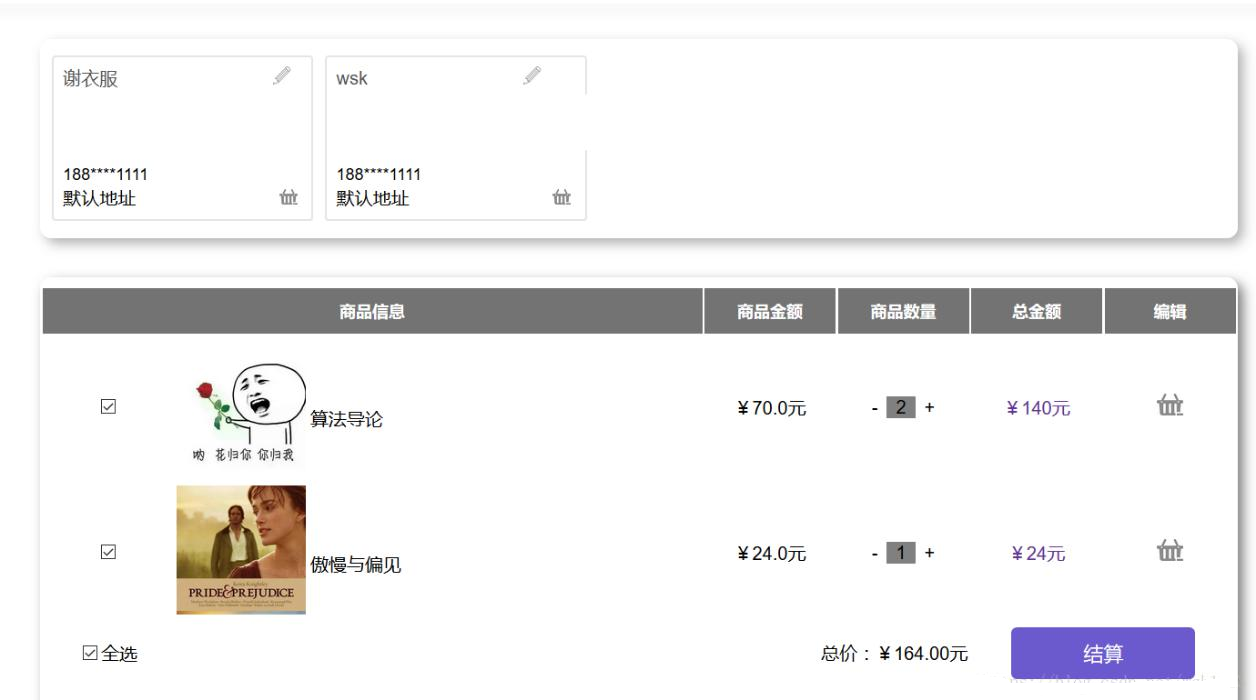The height and width of the screenshot is (700, 1256).
Task: Edit the wsk address with the pencil icon
Action: pos(533,75)
